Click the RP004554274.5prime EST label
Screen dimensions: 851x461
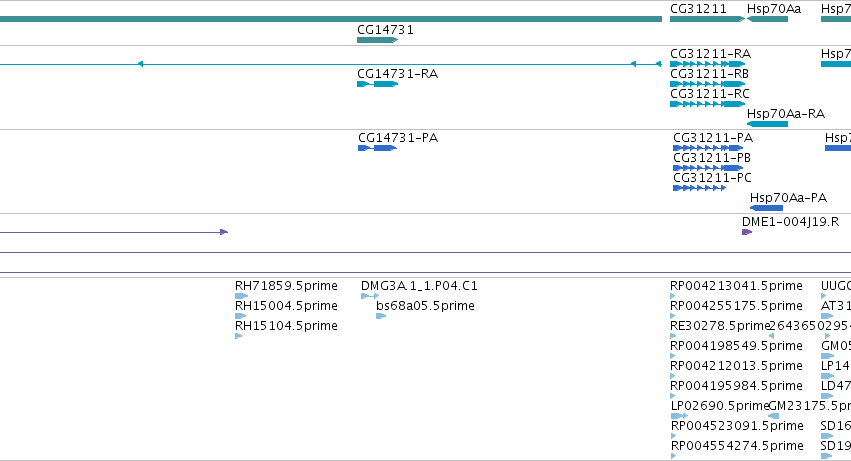[737, 446]
